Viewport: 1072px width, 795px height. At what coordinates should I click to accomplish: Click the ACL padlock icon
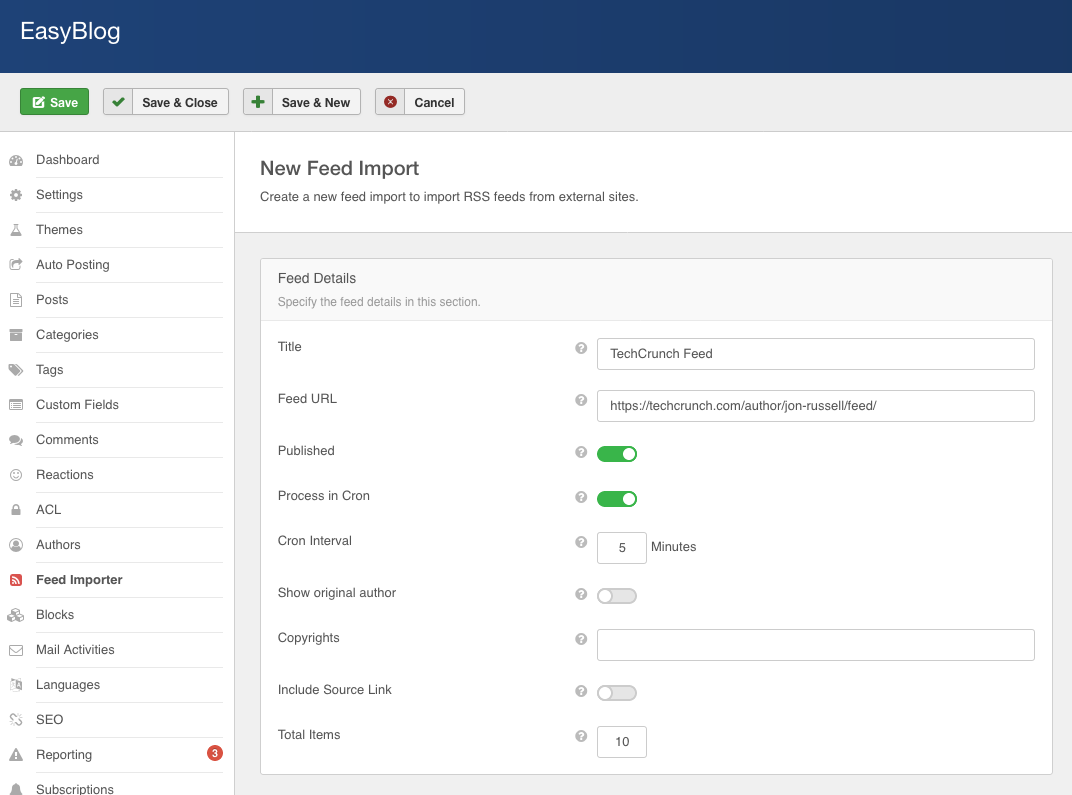[x=16, y=510]
